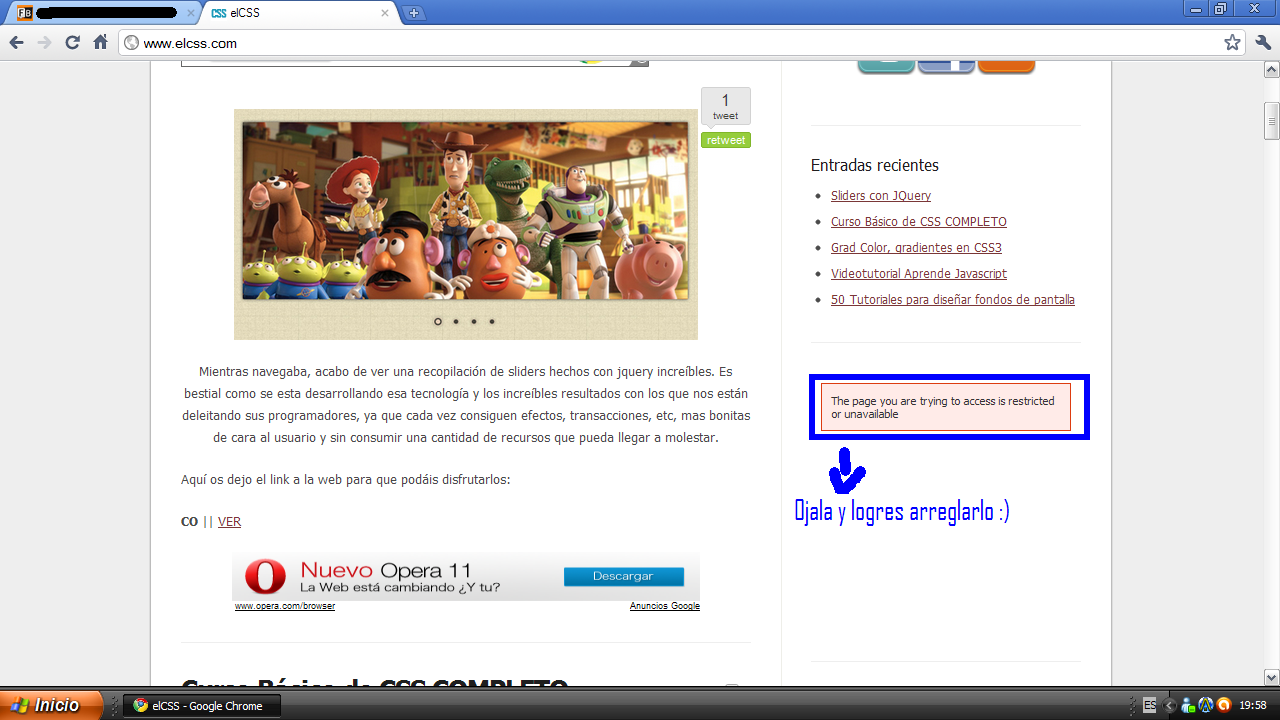Click the green retweet button
Screen dimensions: 1280x720
(726, 140)
